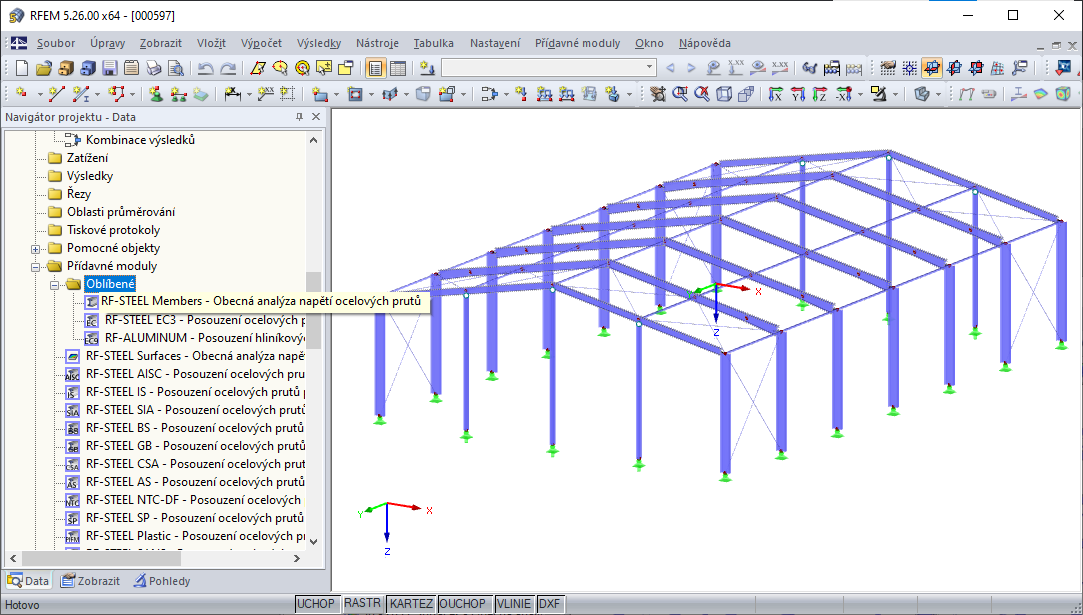The image size is (1083, 615).
Task: Toggle the table panel button
Action: [x=398, y=68]
